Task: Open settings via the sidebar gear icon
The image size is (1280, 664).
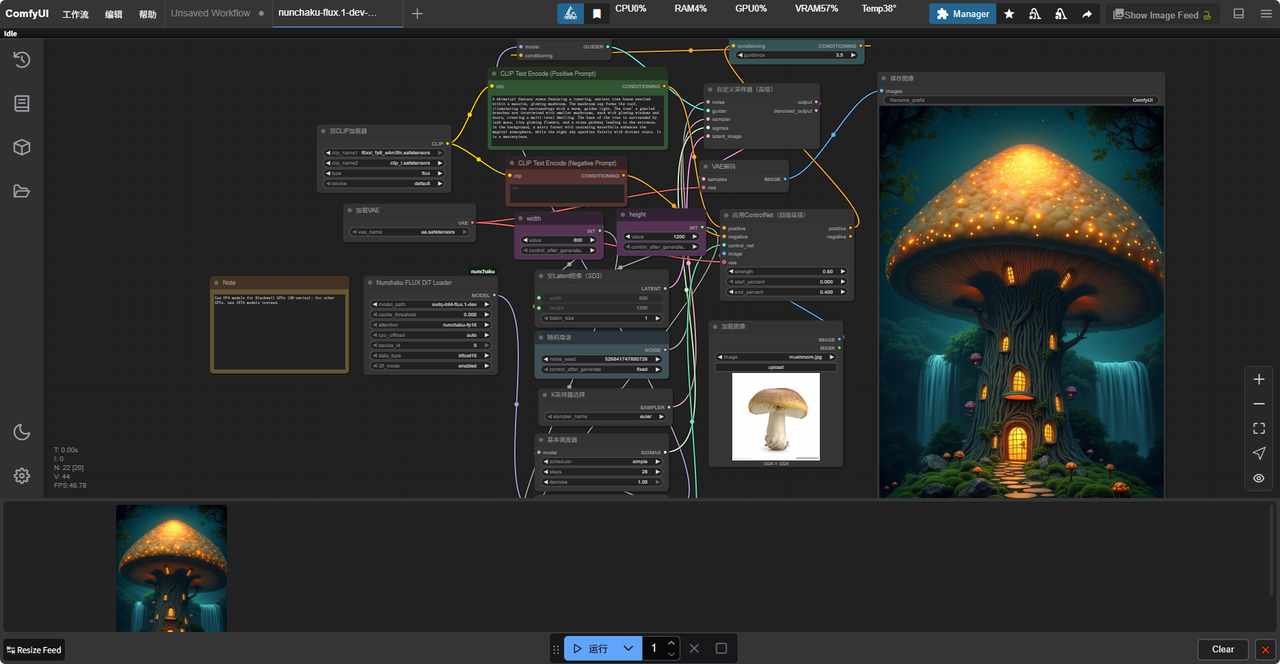Action: (x=21, y=476)
